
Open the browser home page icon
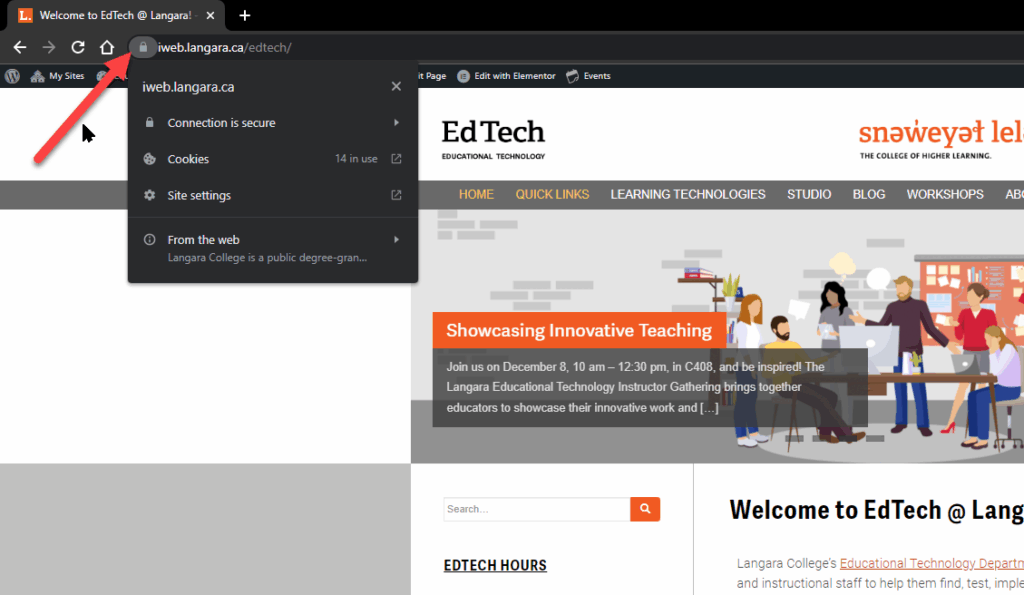pyautogui.click(x=107, y=47)
